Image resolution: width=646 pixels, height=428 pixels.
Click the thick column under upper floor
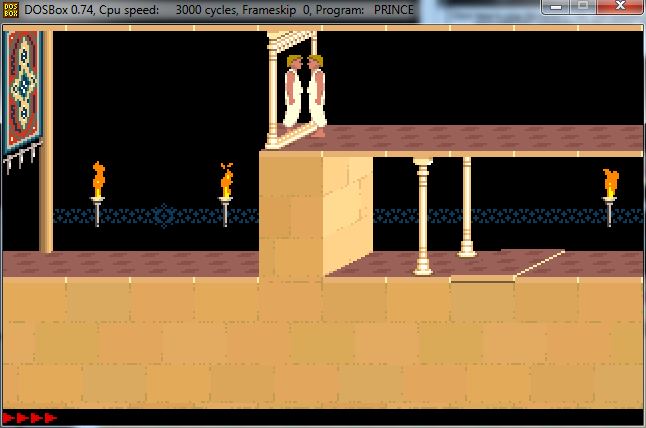pos(423,216)
